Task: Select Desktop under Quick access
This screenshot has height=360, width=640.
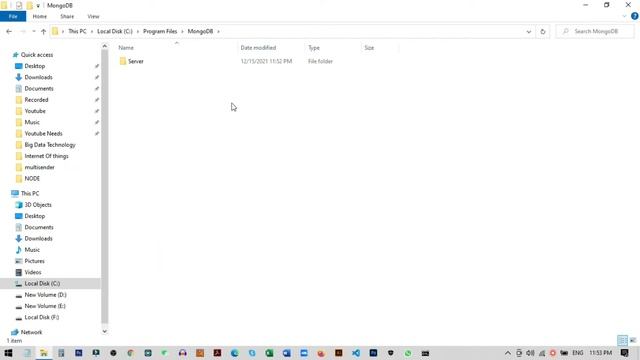Action: click(x=35, y=66)
